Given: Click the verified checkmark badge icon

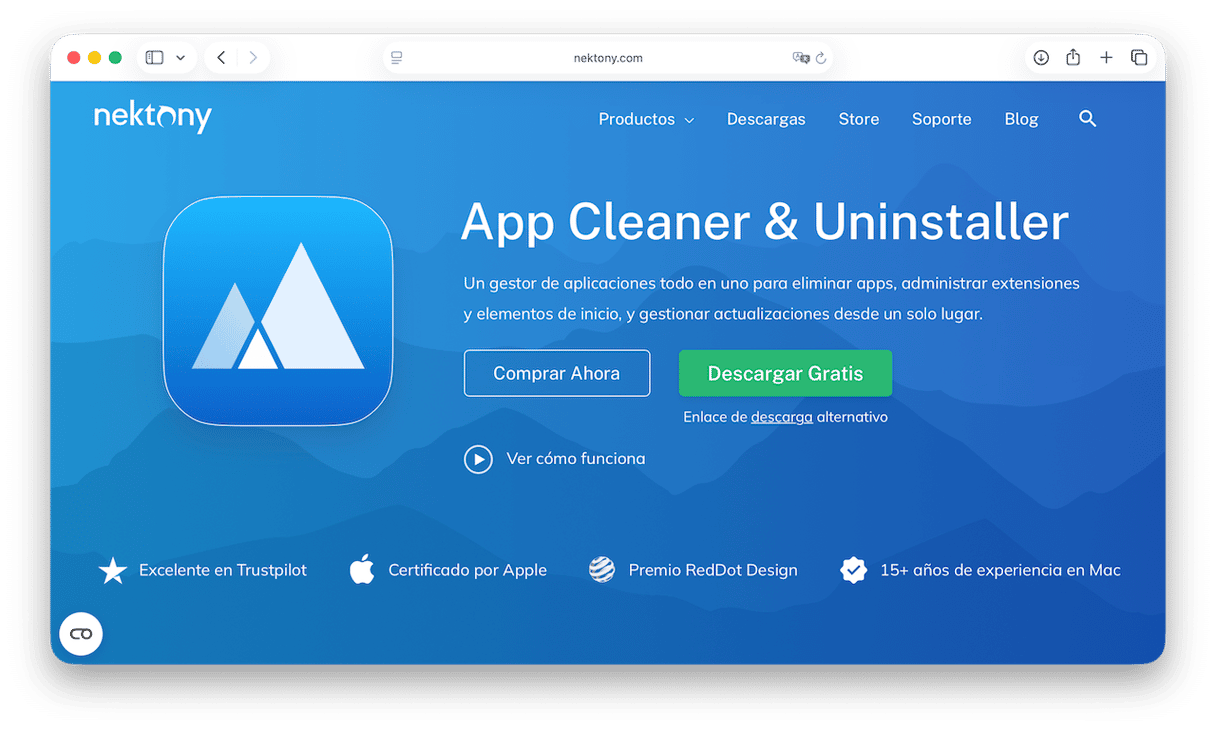Looking at the screenshot, I should (x=853, y=570).
